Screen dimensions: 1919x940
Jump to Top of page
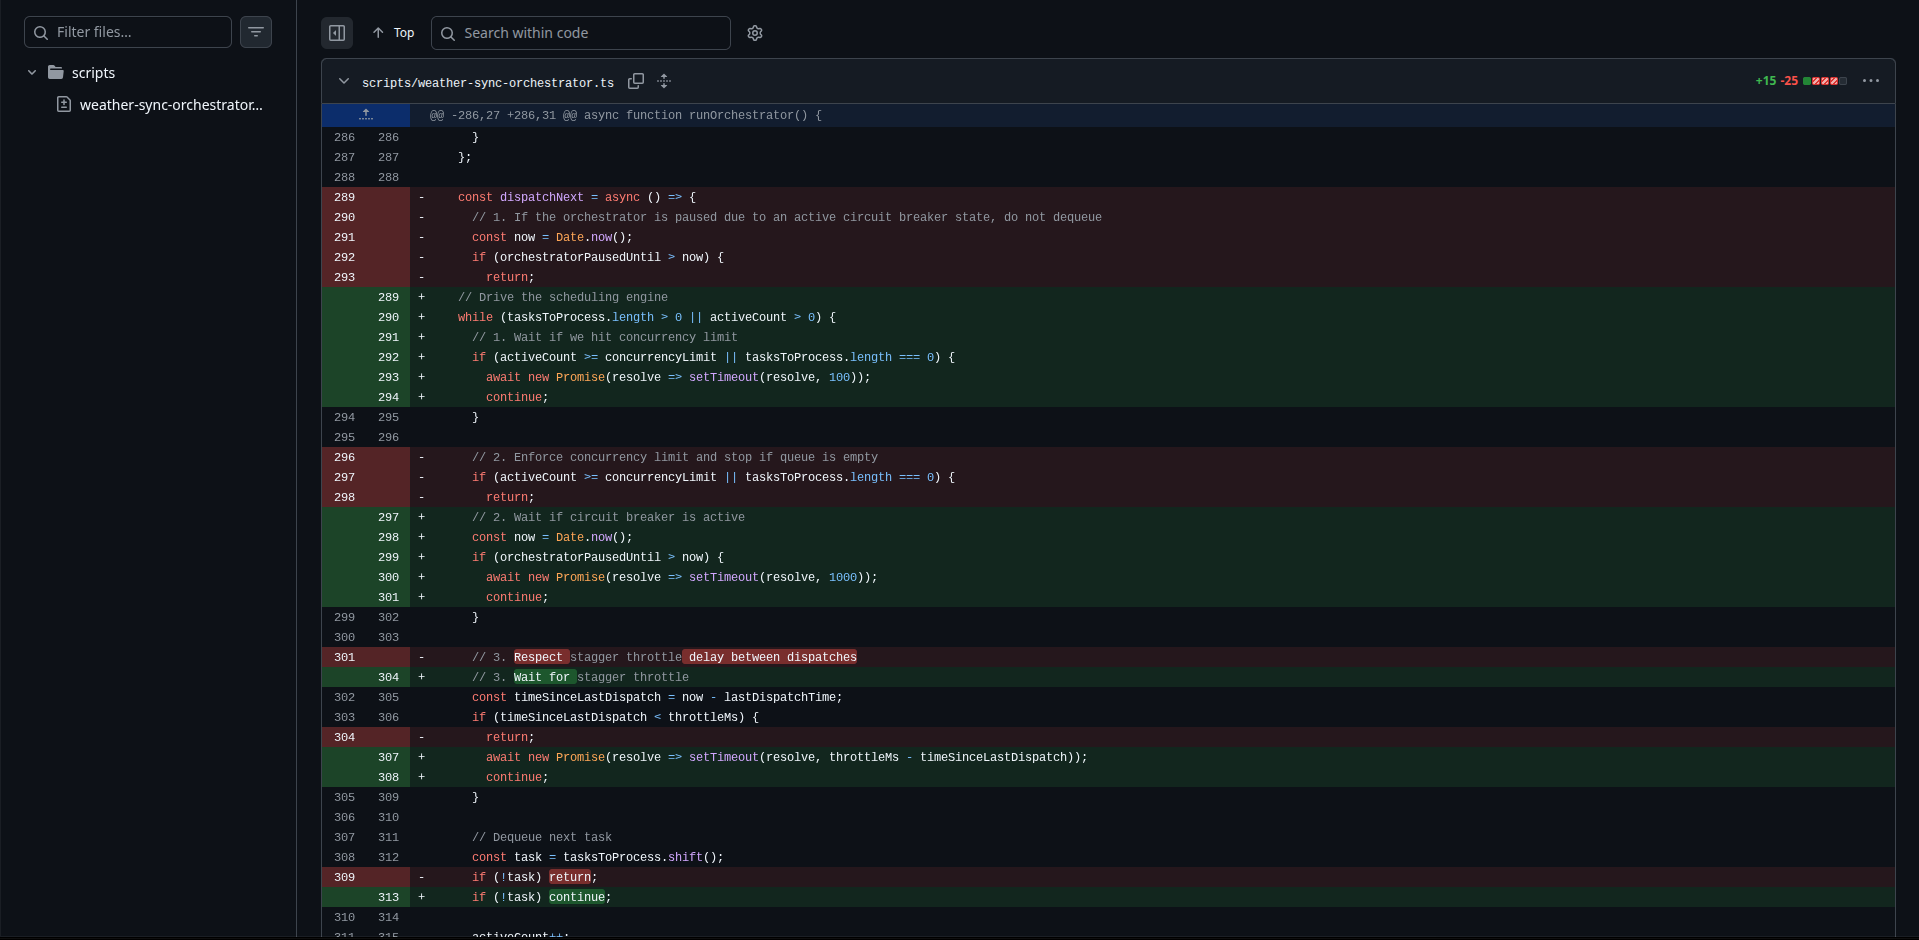pyautogui.click(x=393, y=33)
